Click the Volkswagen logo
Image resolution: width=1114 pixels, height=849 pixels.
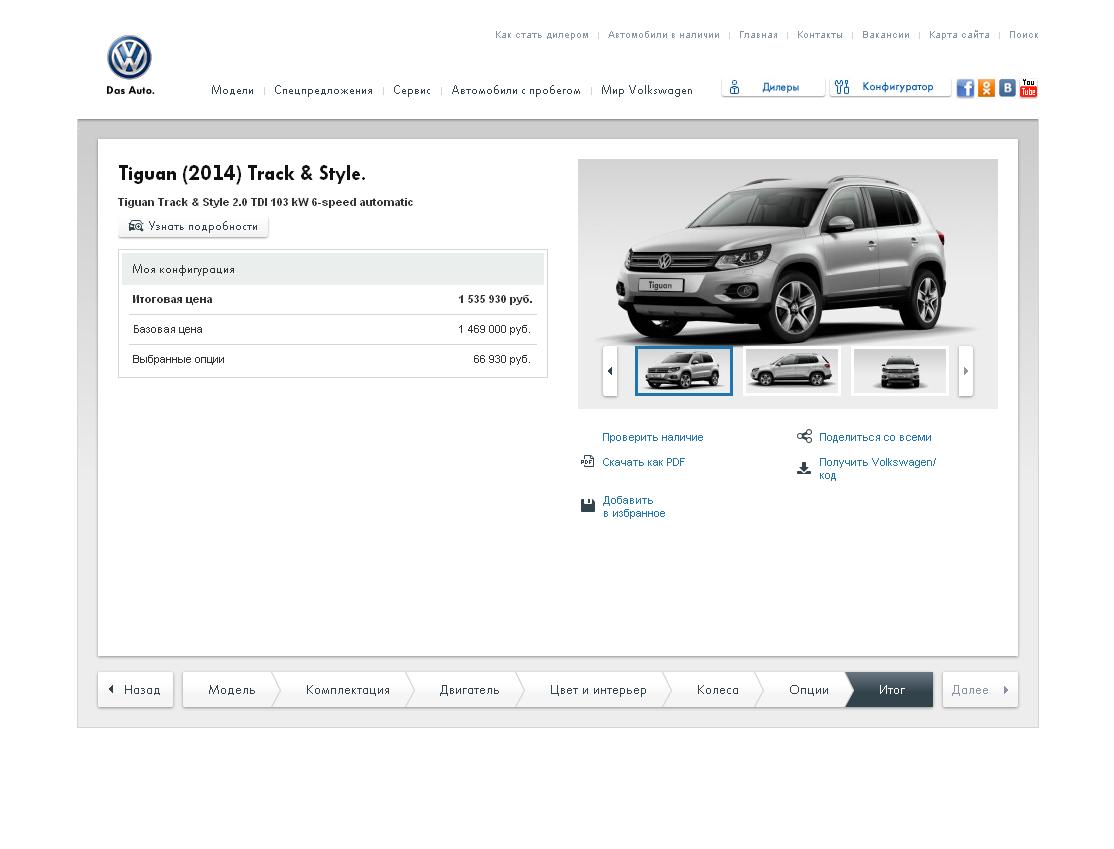(129, 58)
